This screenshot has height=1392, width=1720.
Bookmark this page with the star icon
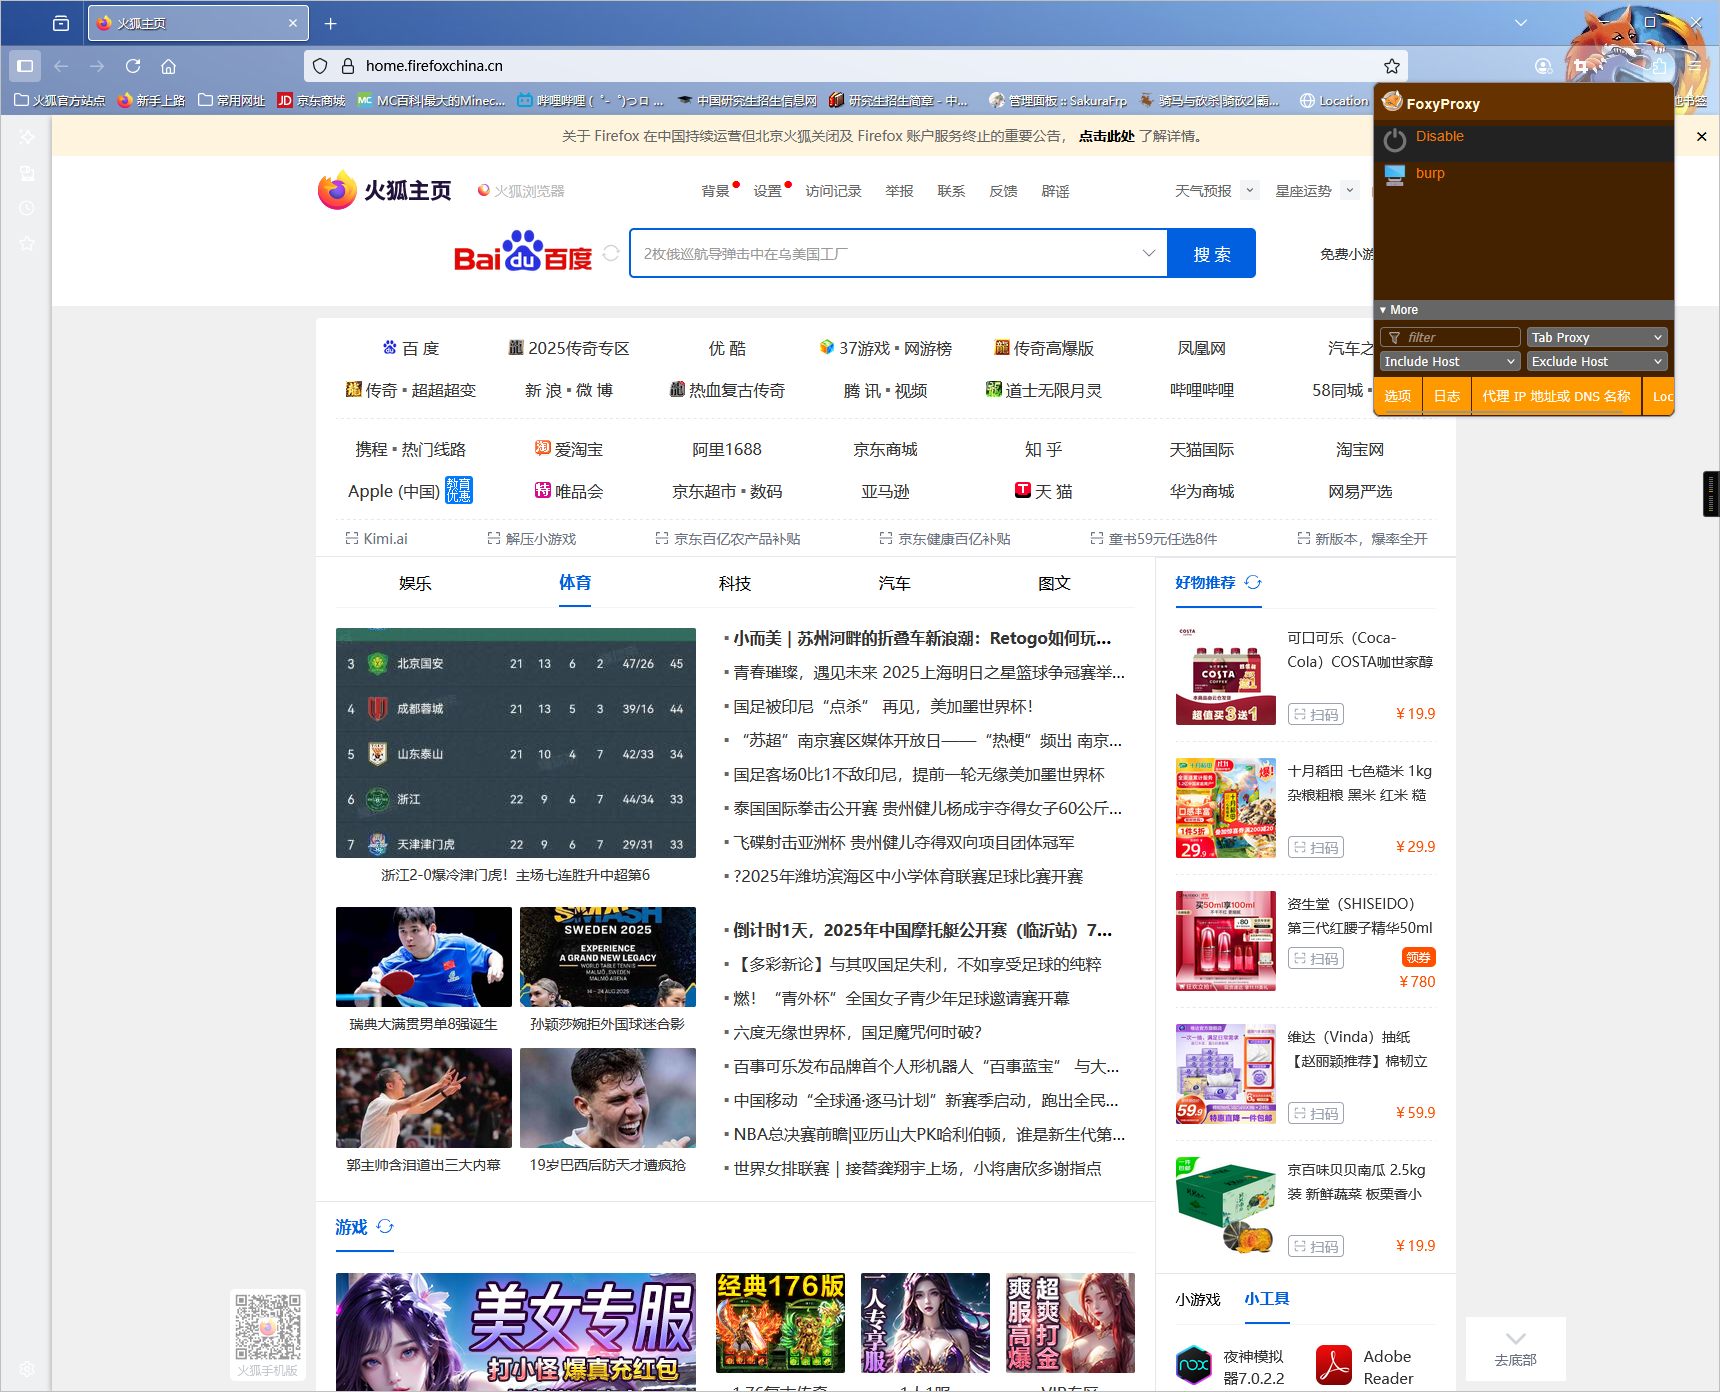coord(1391,66)
